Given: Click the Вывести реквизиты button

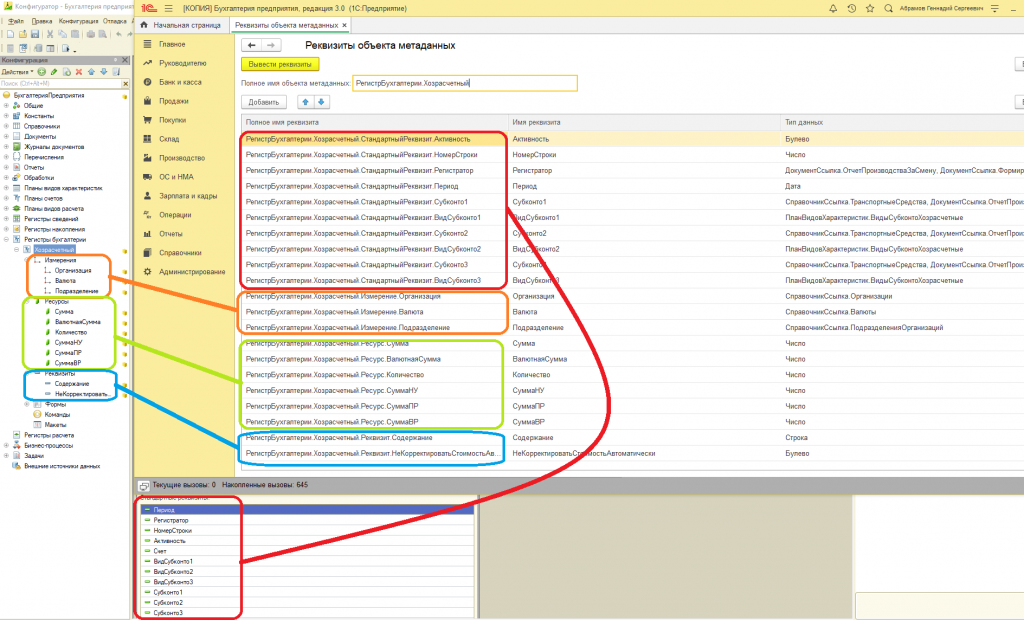Looking at the screenshot, I should 280,64.
